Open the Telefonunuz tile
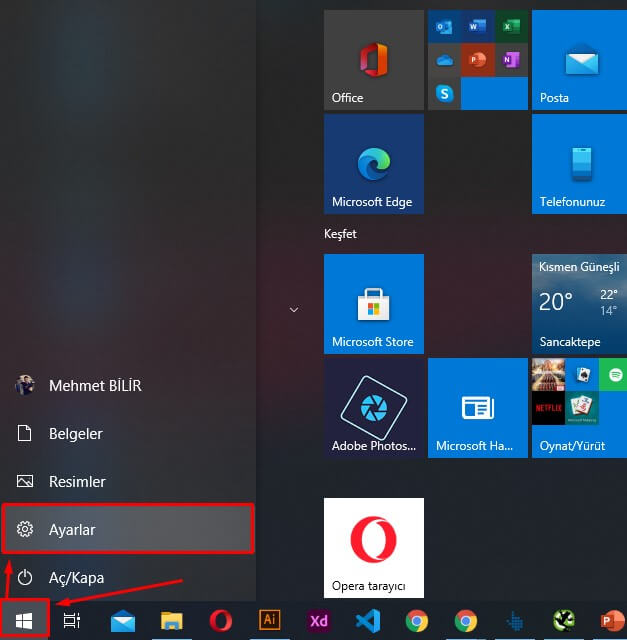Screen dimensions: 627x640 pos(579,164)
